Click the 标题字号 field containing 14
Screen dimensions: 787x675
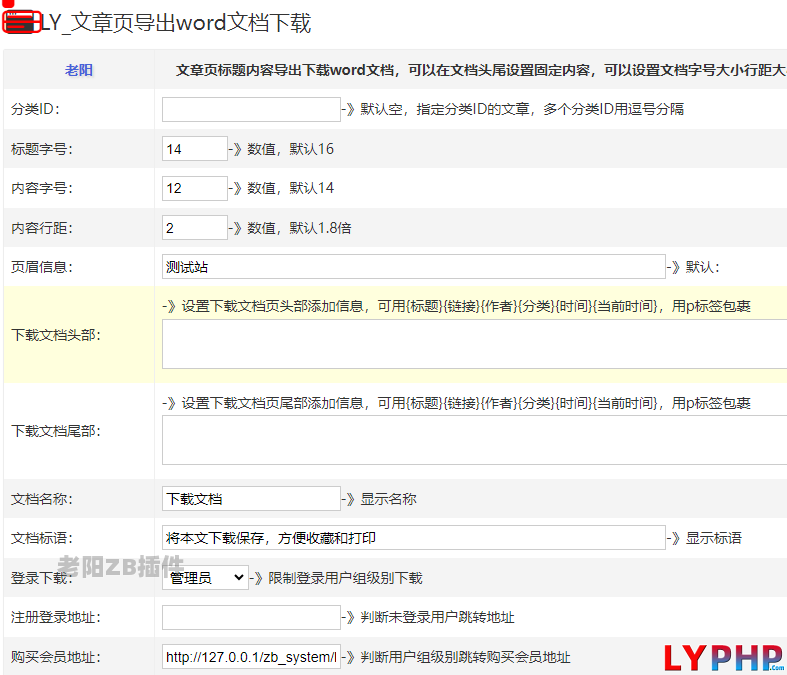(x=194, y=149)
